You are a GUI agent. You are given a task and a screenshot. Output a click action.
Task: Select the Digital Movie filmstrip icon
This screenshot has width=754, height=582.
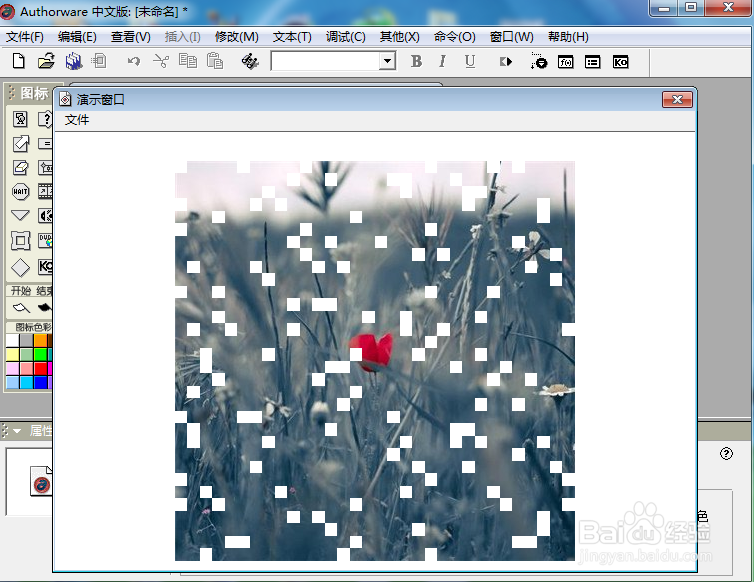tap(45, 191)
